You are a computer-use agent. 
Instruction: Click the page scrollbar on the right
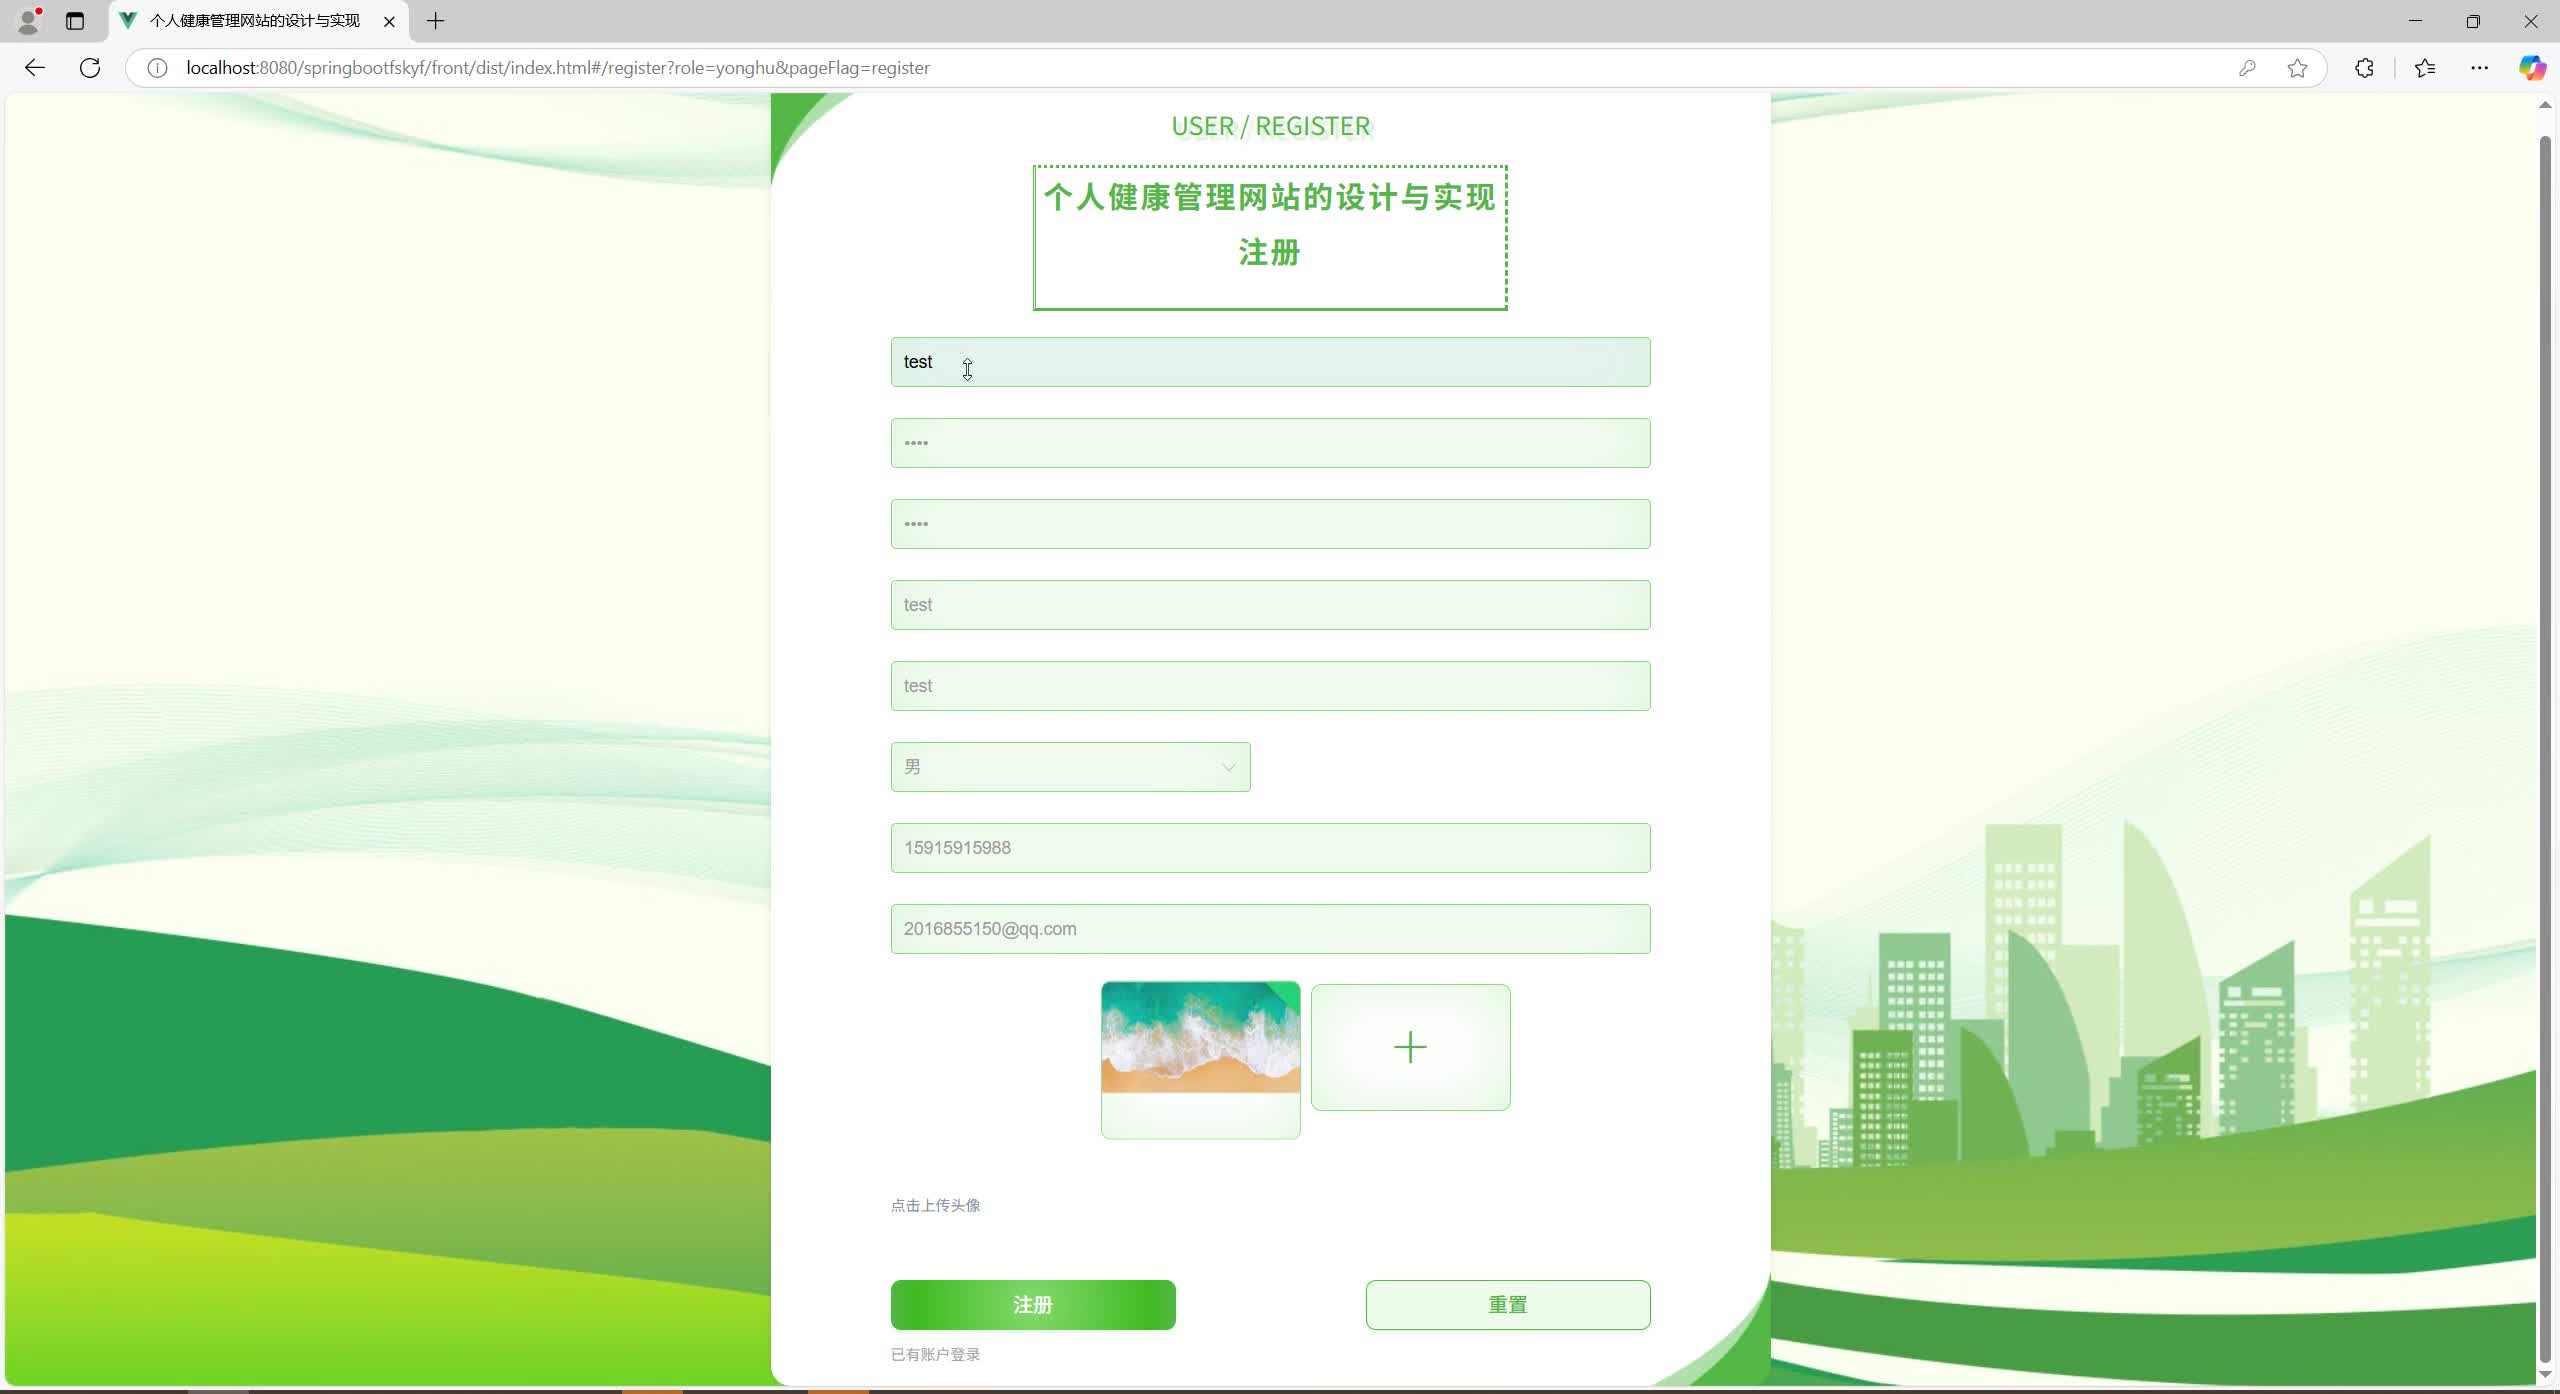pos(2546,700)
